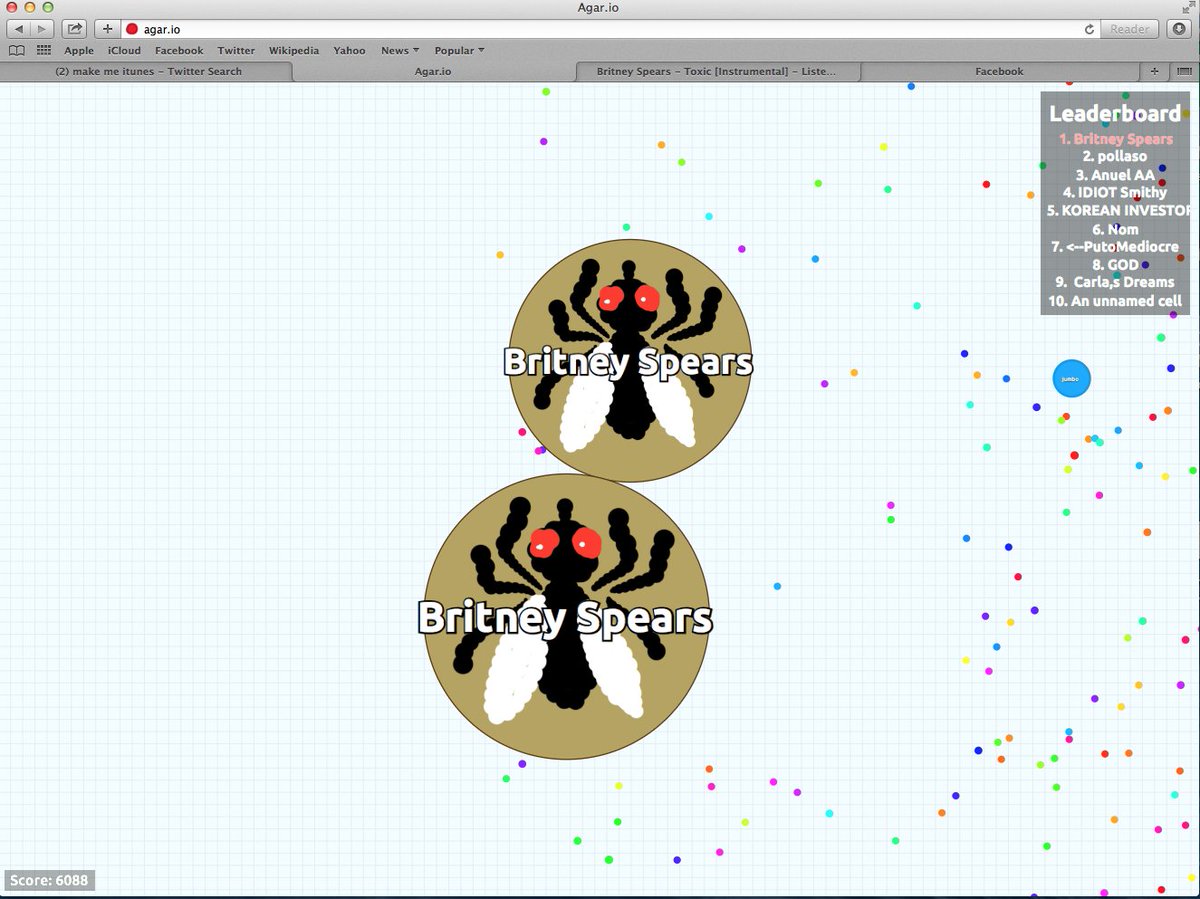Screen dimensions: 1200x899
Task: Click leaderboard entry 9. Carla,s Dreams
Action: click(x=1115, y=282)
